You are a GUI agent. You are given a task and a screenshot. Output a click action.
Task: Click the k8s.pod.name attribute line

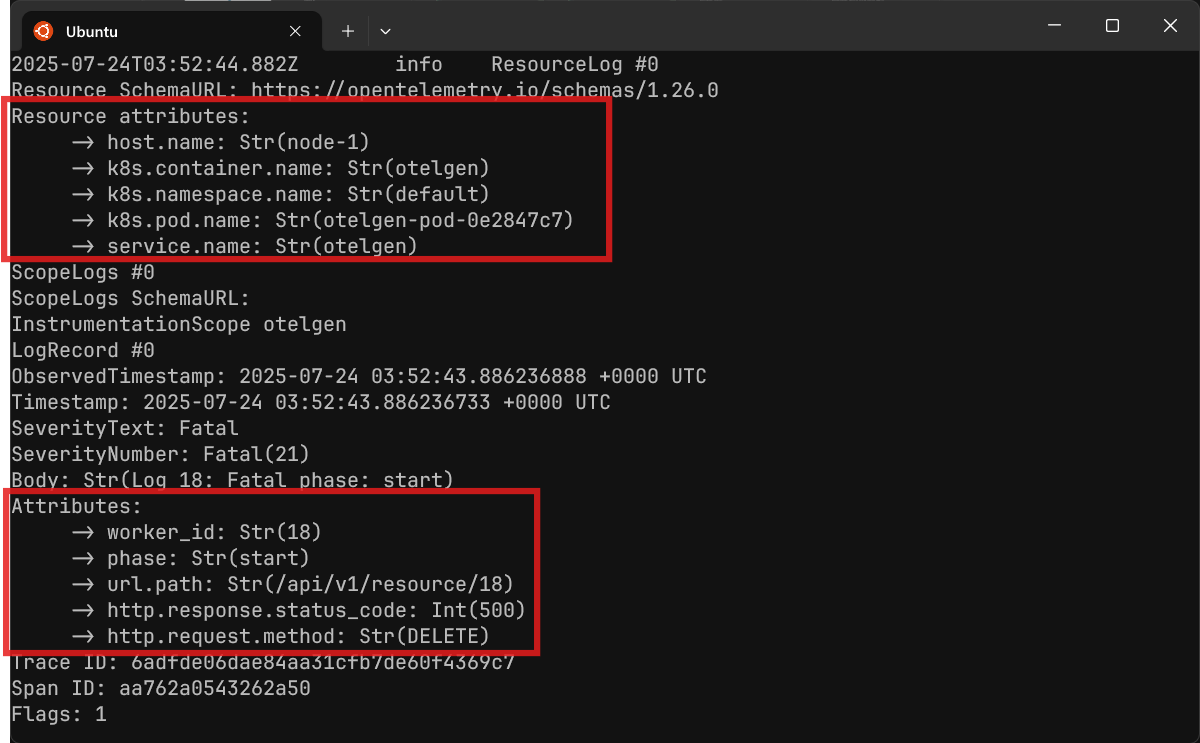click(x=323, y=220)
